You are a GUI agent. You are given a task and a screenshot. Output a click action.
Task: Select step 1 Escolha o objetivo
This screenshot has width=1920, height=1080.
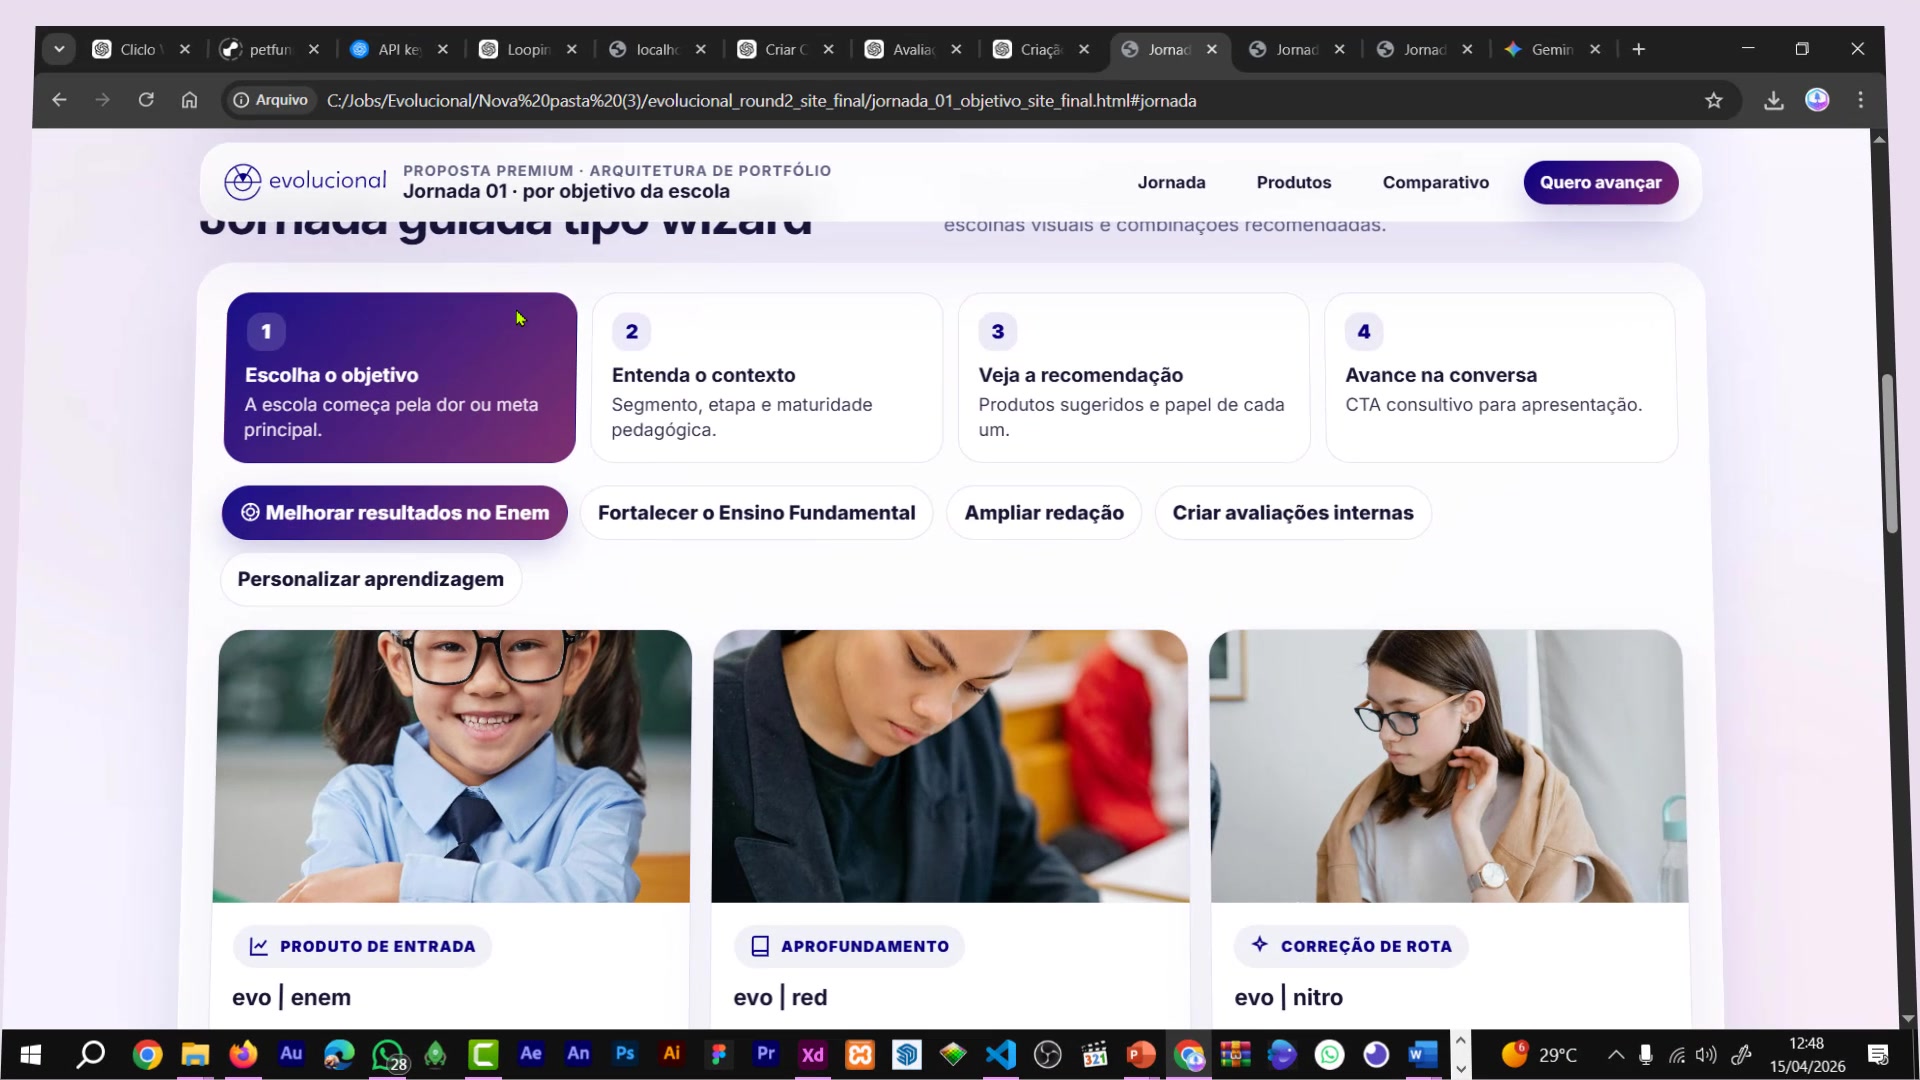pos(400,377)
